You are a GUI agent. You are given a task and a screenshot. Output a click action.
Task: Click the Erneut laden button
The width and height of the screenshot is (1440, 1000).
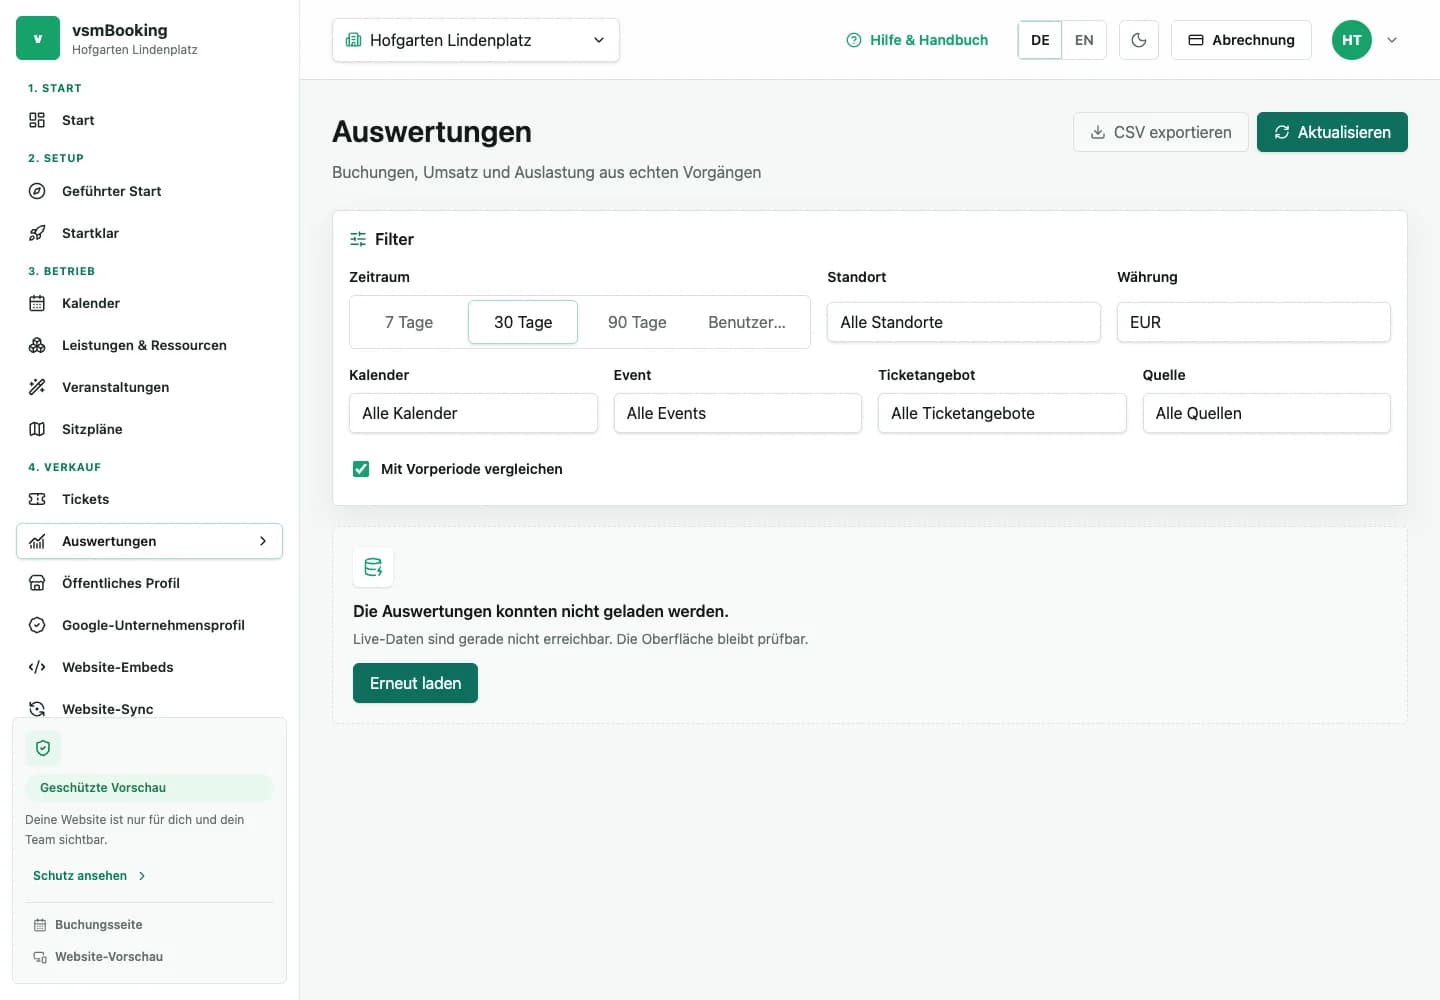415,683
